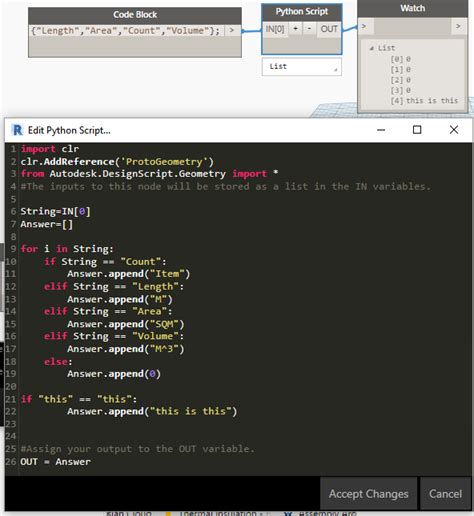This screenshot has width=474, height=516.
Task: Close the Edit Python Script window
Action: click(454, 130)
